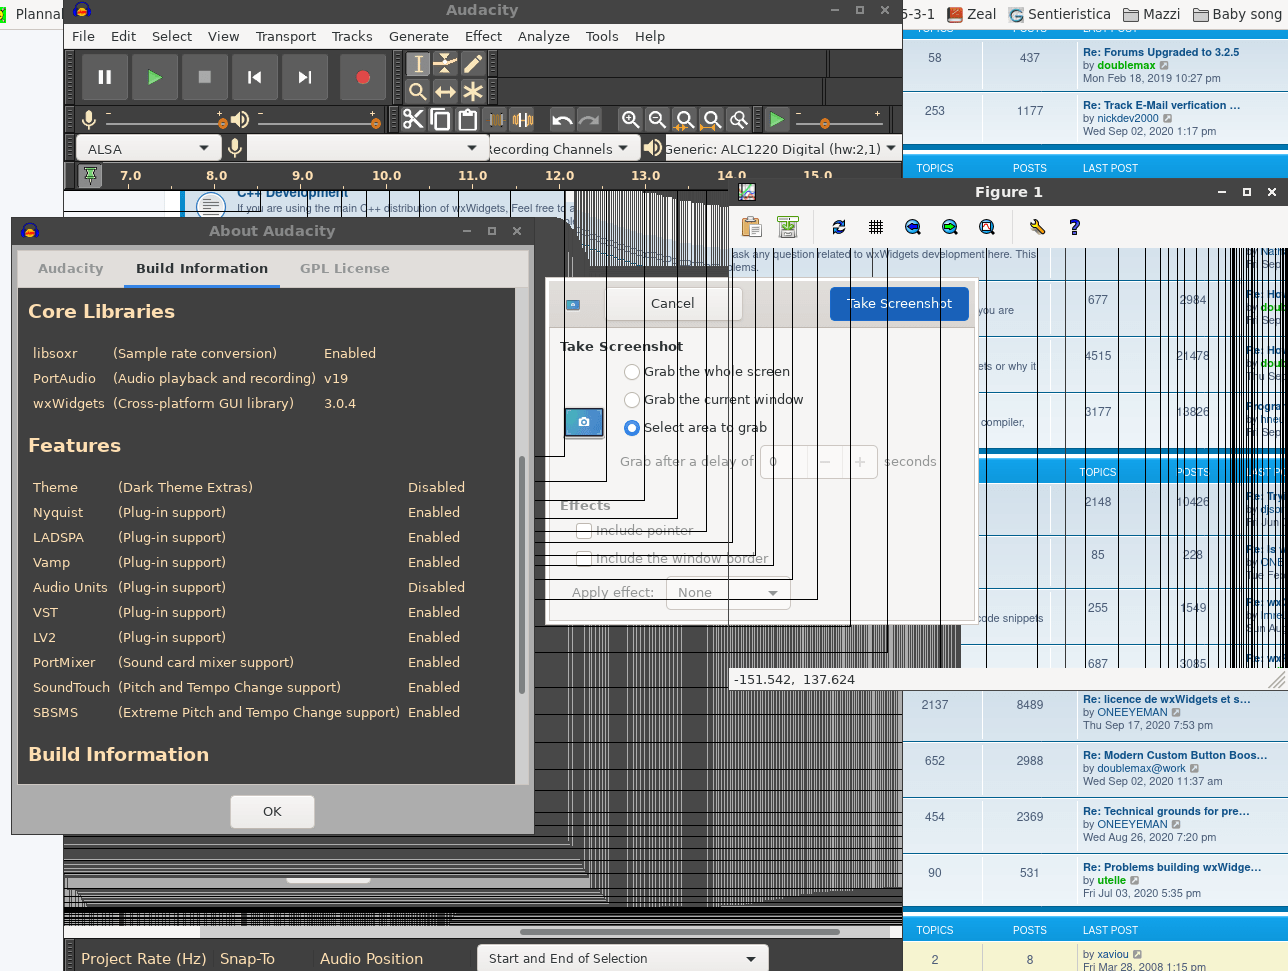Viewport: 1288px width, 971px height.
Task: Click the zoom-to-fit plot icon in Figure 1
Action: [987, 227]
